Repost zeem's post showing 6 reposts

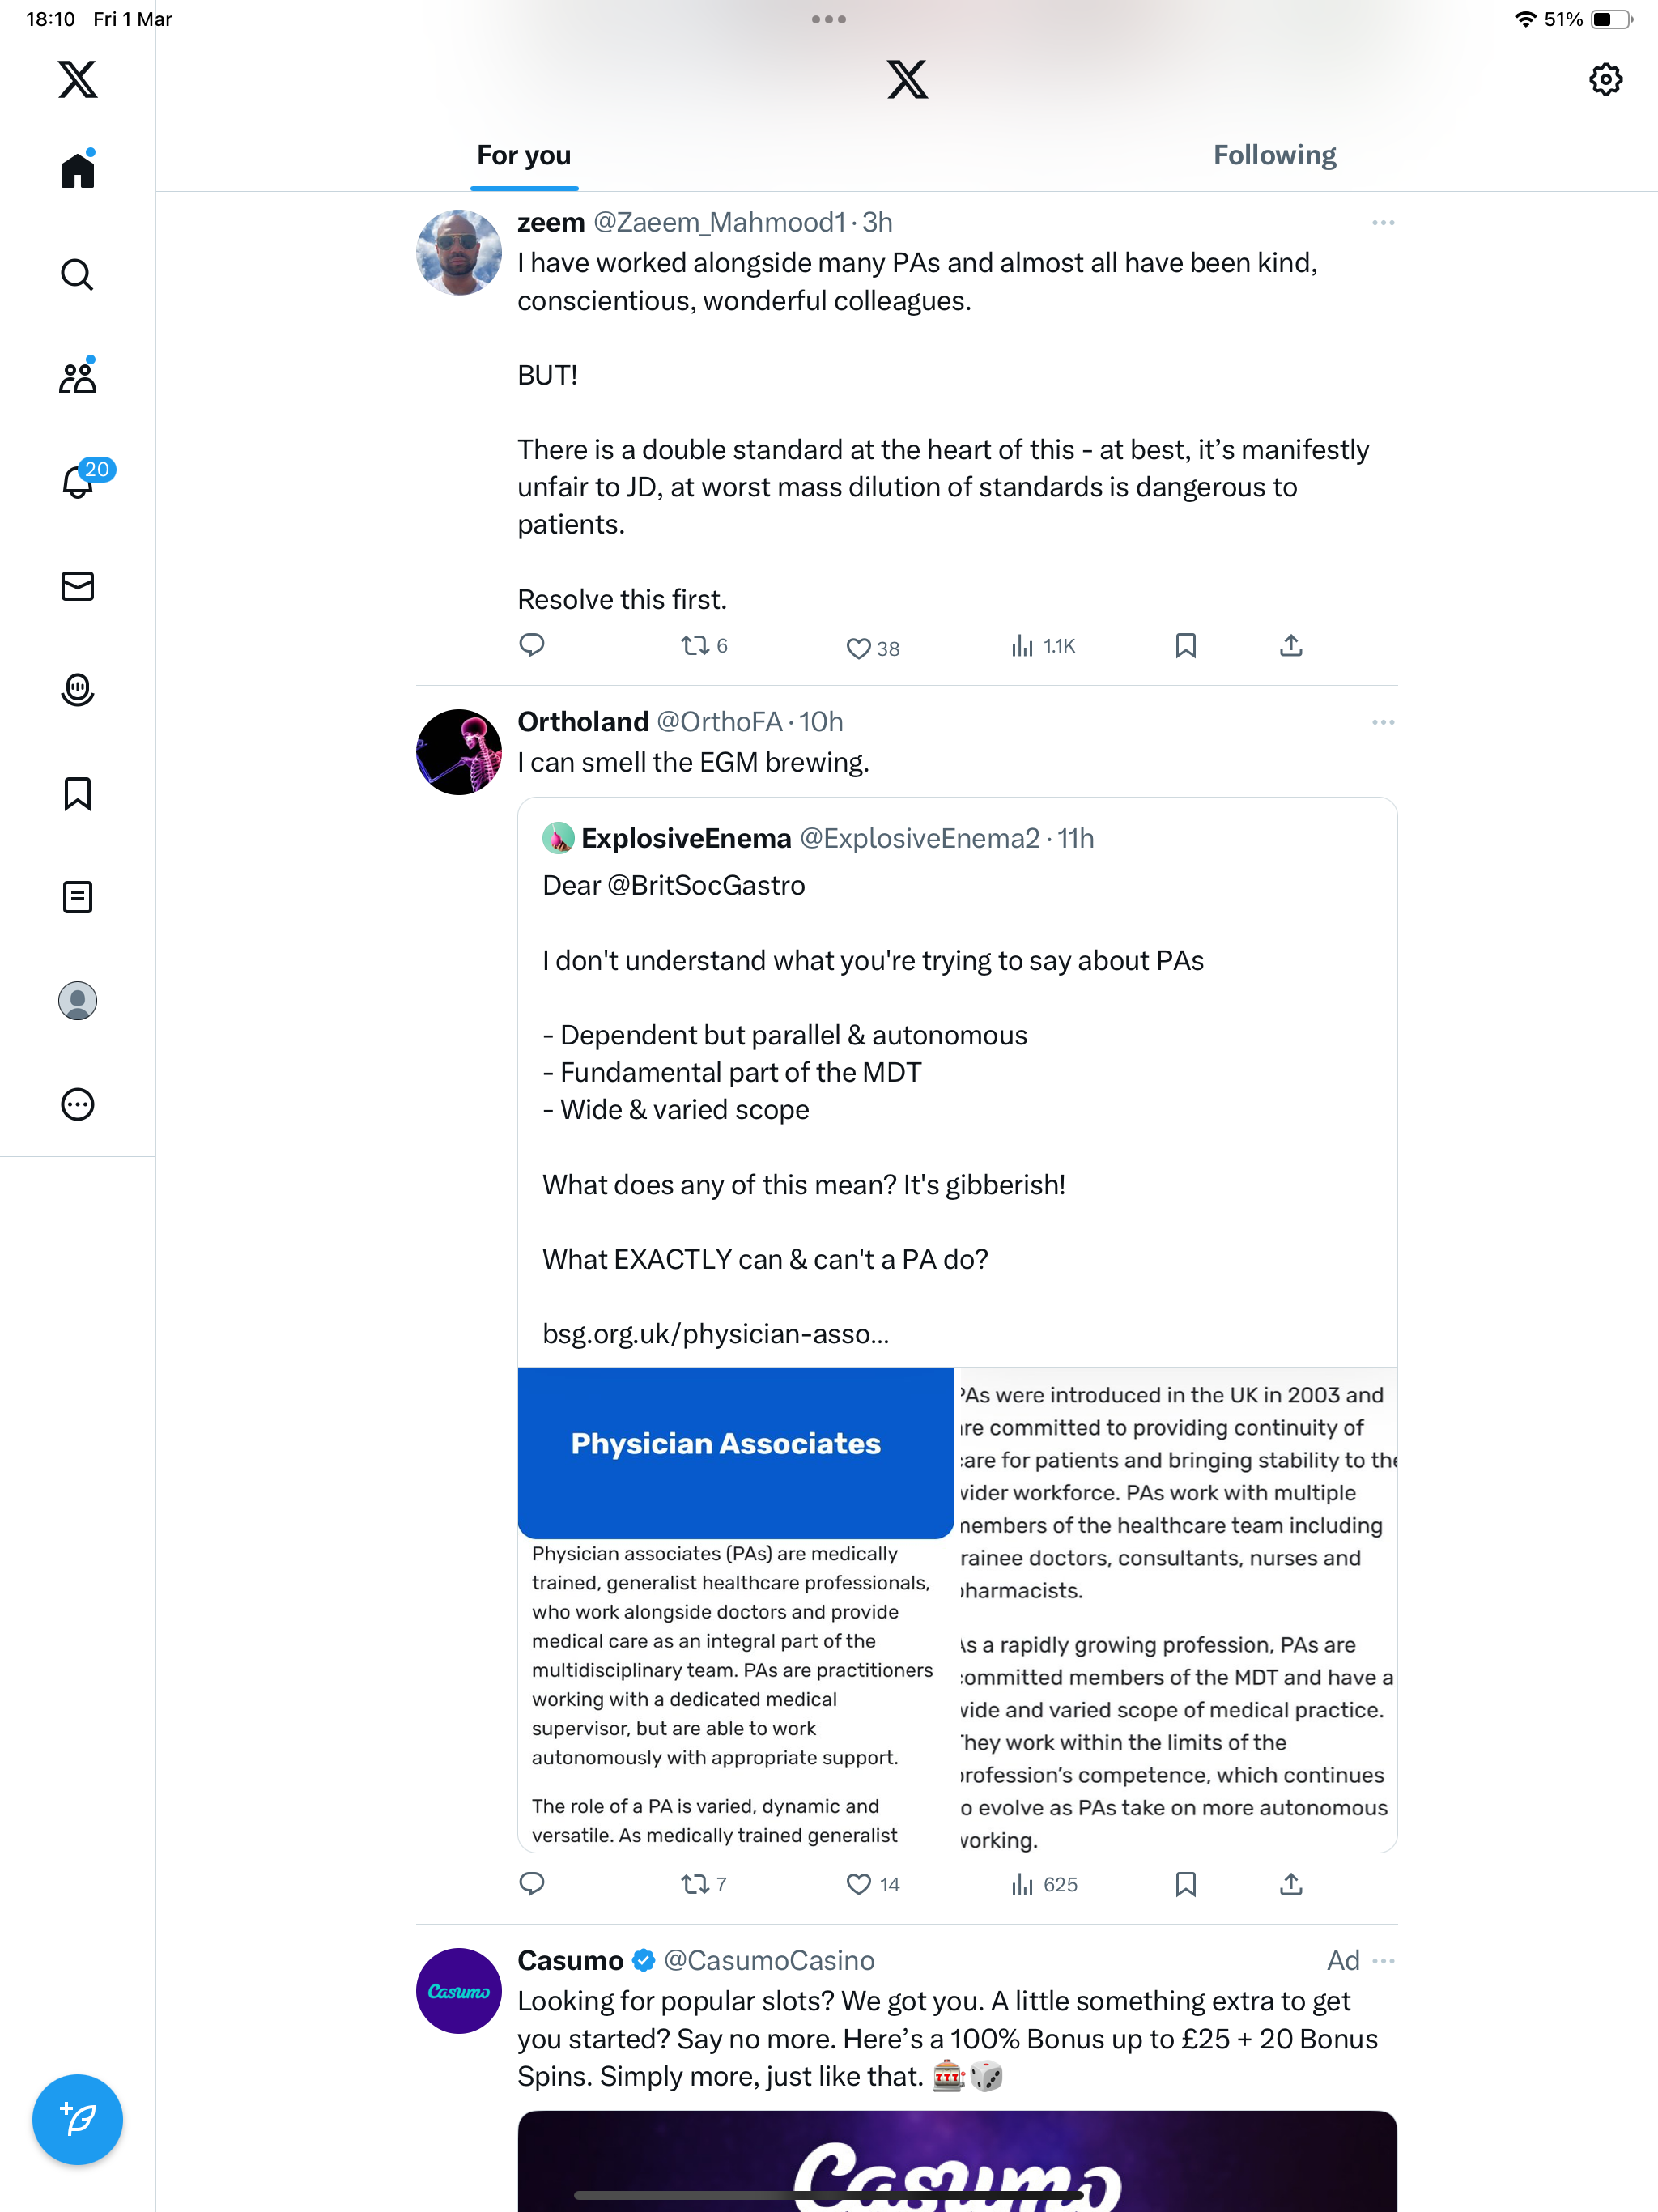[704, 646]
